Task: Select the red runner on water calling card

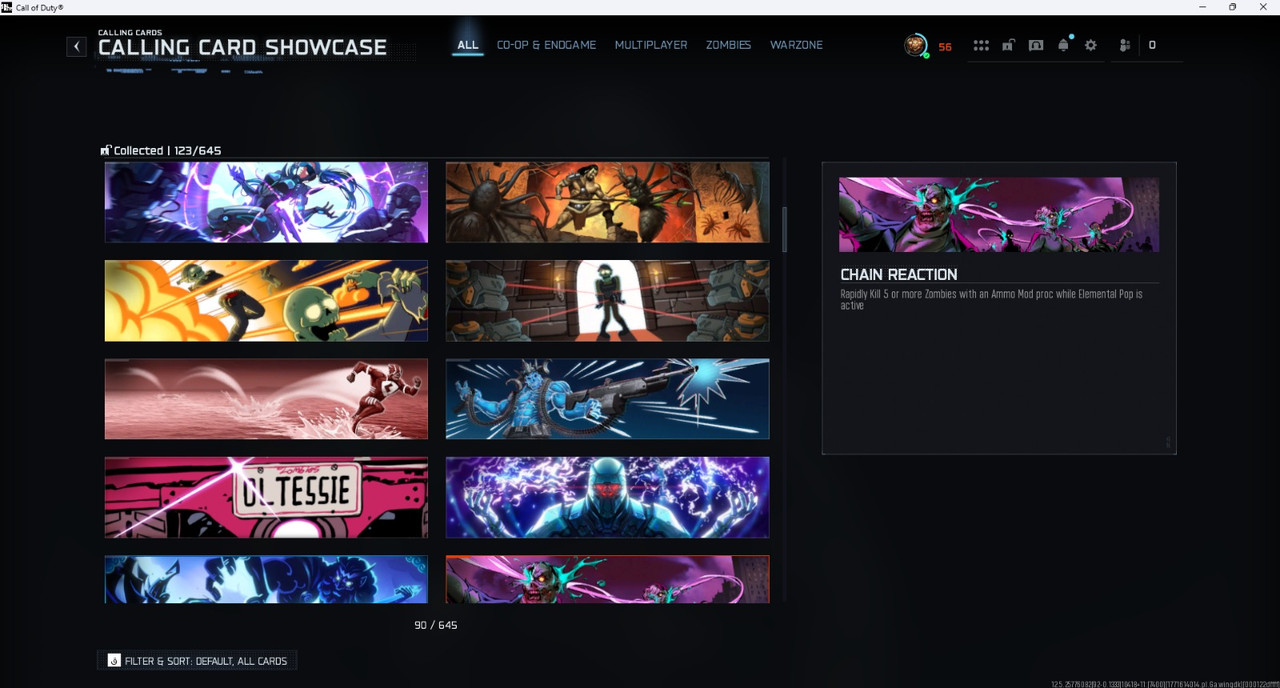Action: click(266, 399)
